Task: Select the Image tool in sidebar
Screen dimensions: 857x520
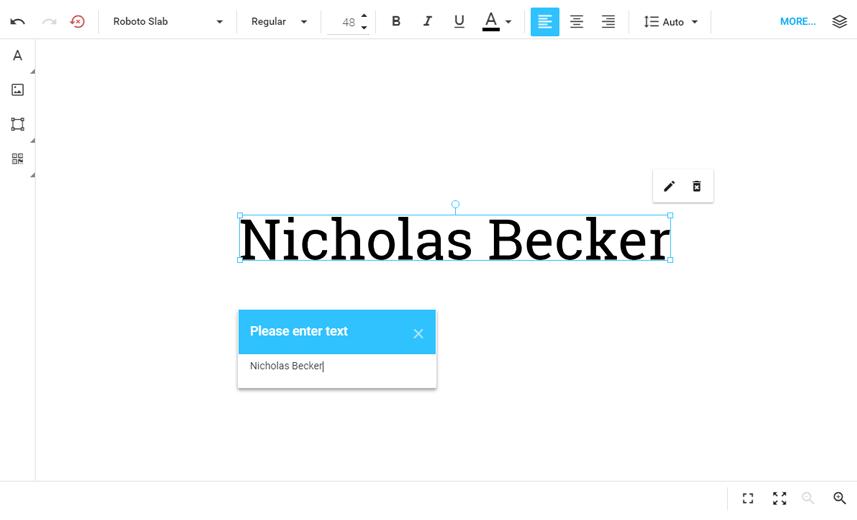Action: (17, 90)
